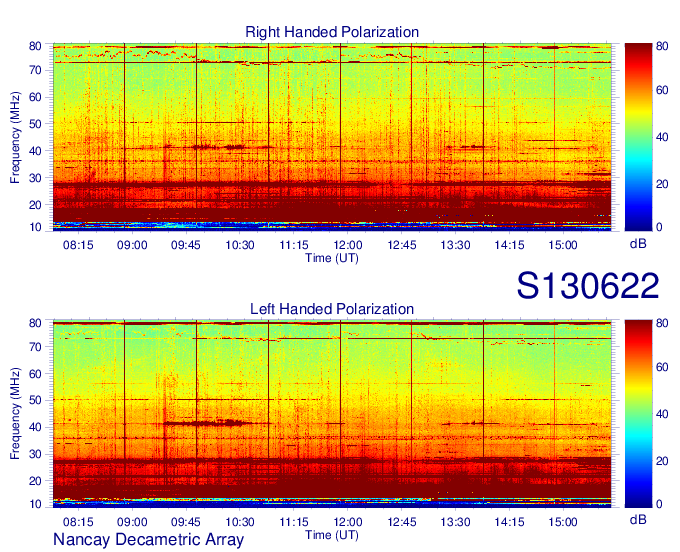Click the Right Handed Polarization title
Viewport: 680px width, 552px height.
click(332, 32)
